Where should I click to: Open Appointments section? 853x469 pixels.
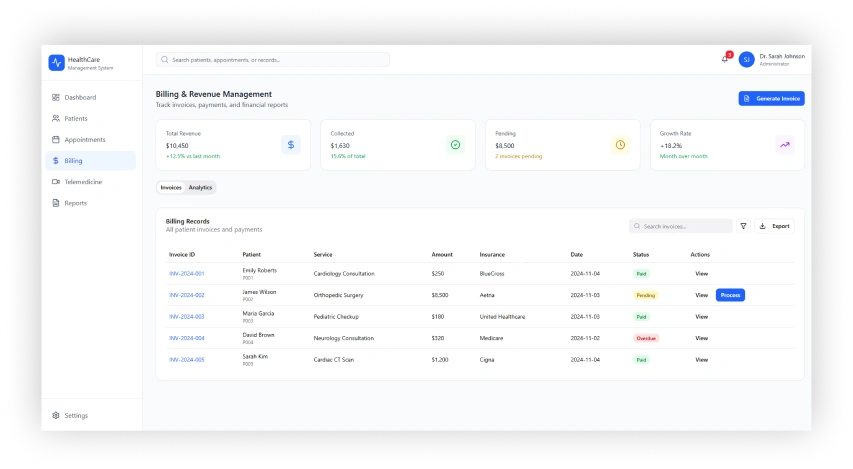point(84,140)
